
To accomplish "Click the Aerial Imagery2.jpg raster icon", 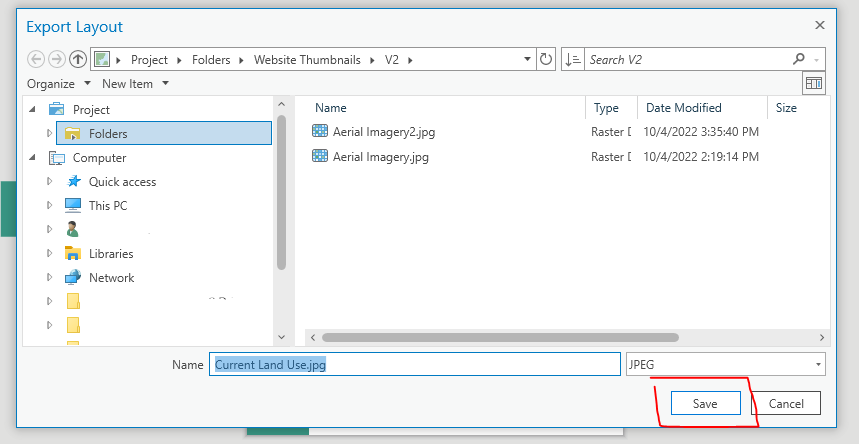I will [x=319, y=131].
